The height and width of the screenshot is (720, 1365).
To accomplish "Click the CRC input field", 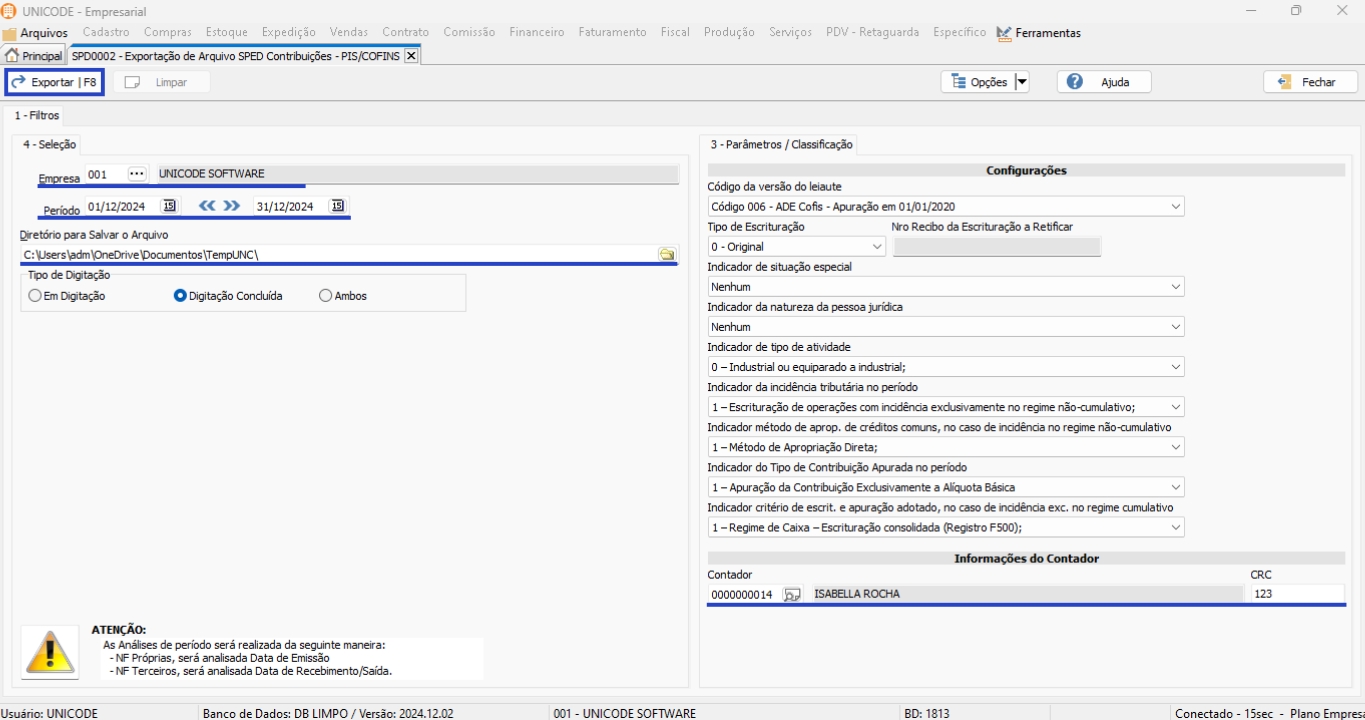I will (1295, 594).
